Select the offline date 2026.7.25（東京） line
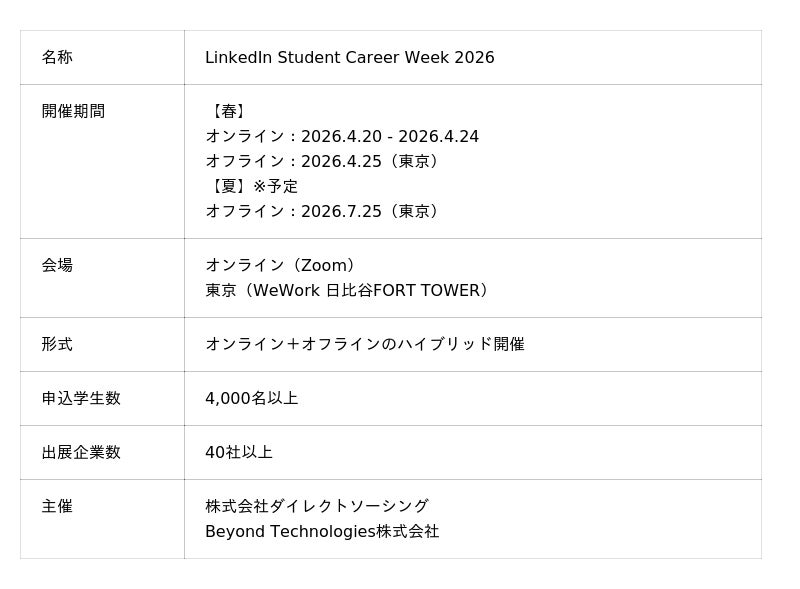Image resolution: width=800 pixels, height=589 pixels. pos(325,212)
